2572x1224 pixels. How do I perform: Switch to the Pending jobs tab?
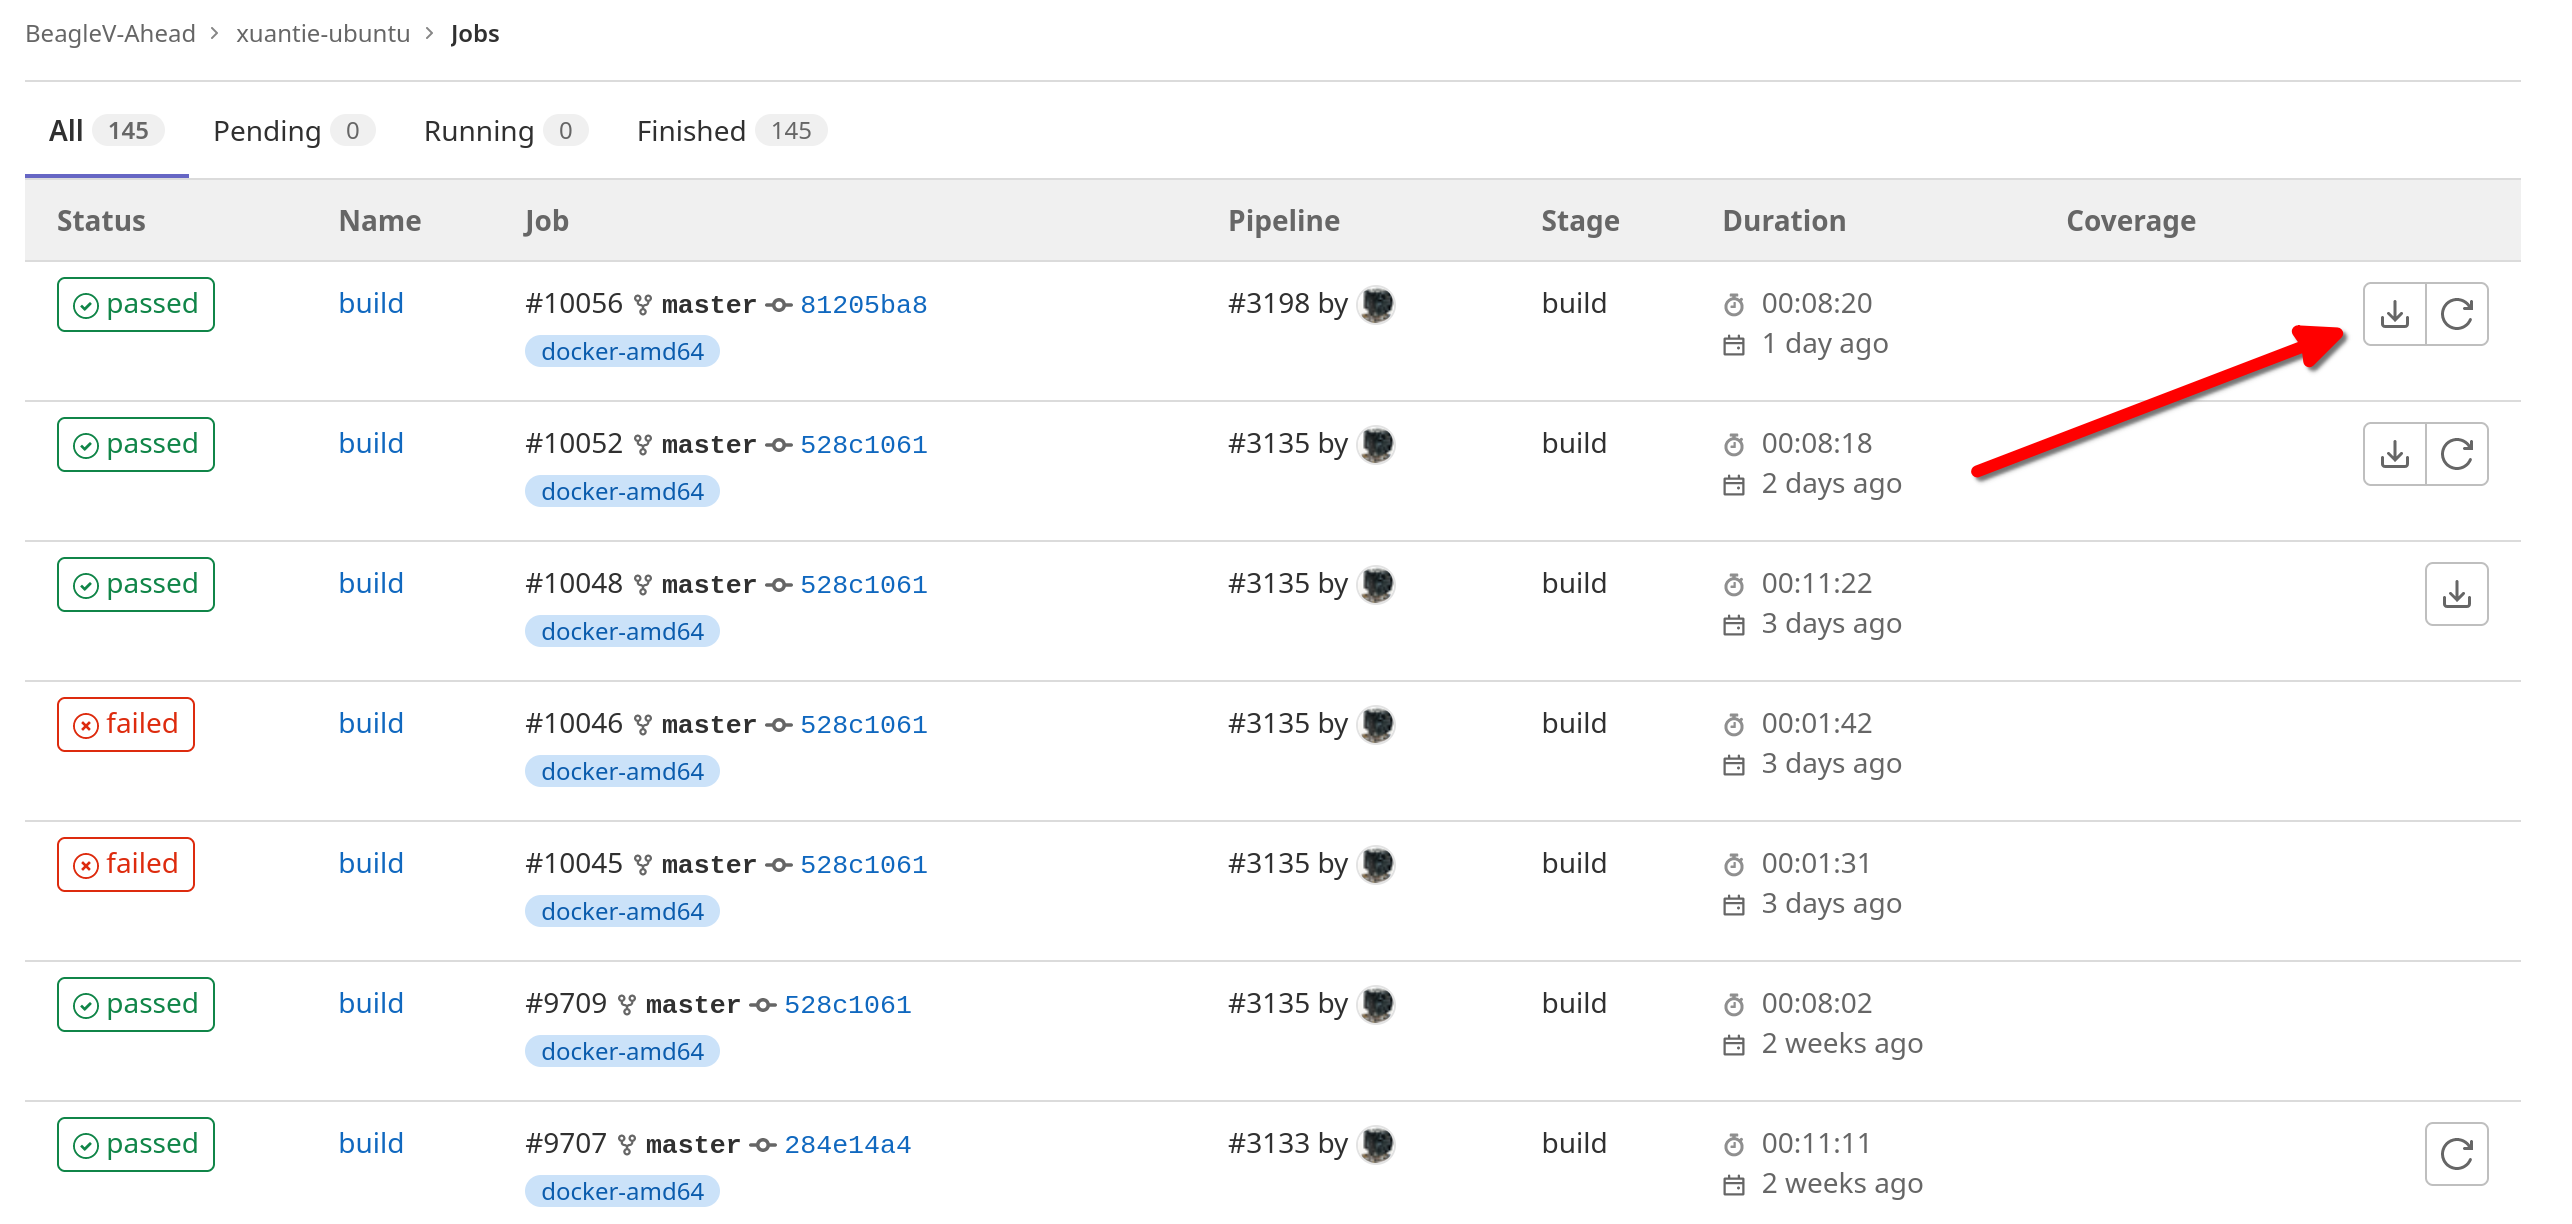point(294,131)
